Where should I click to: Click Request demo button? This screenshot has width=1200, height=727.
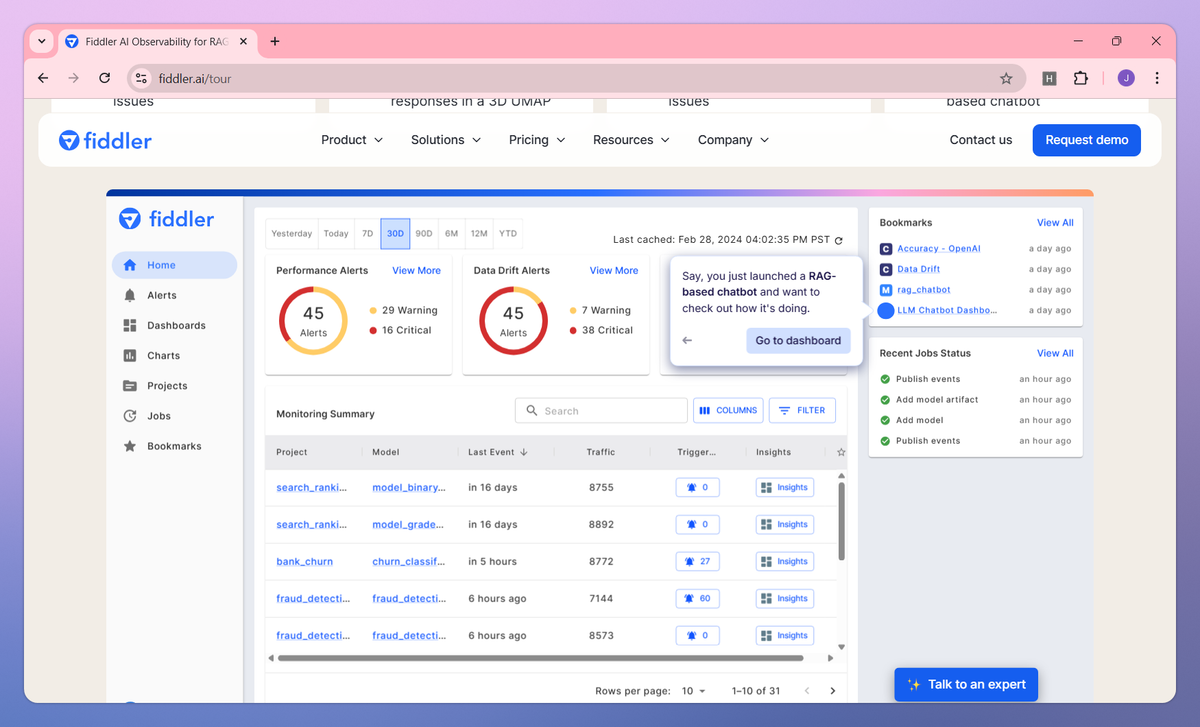click(x=1086, y=140)
